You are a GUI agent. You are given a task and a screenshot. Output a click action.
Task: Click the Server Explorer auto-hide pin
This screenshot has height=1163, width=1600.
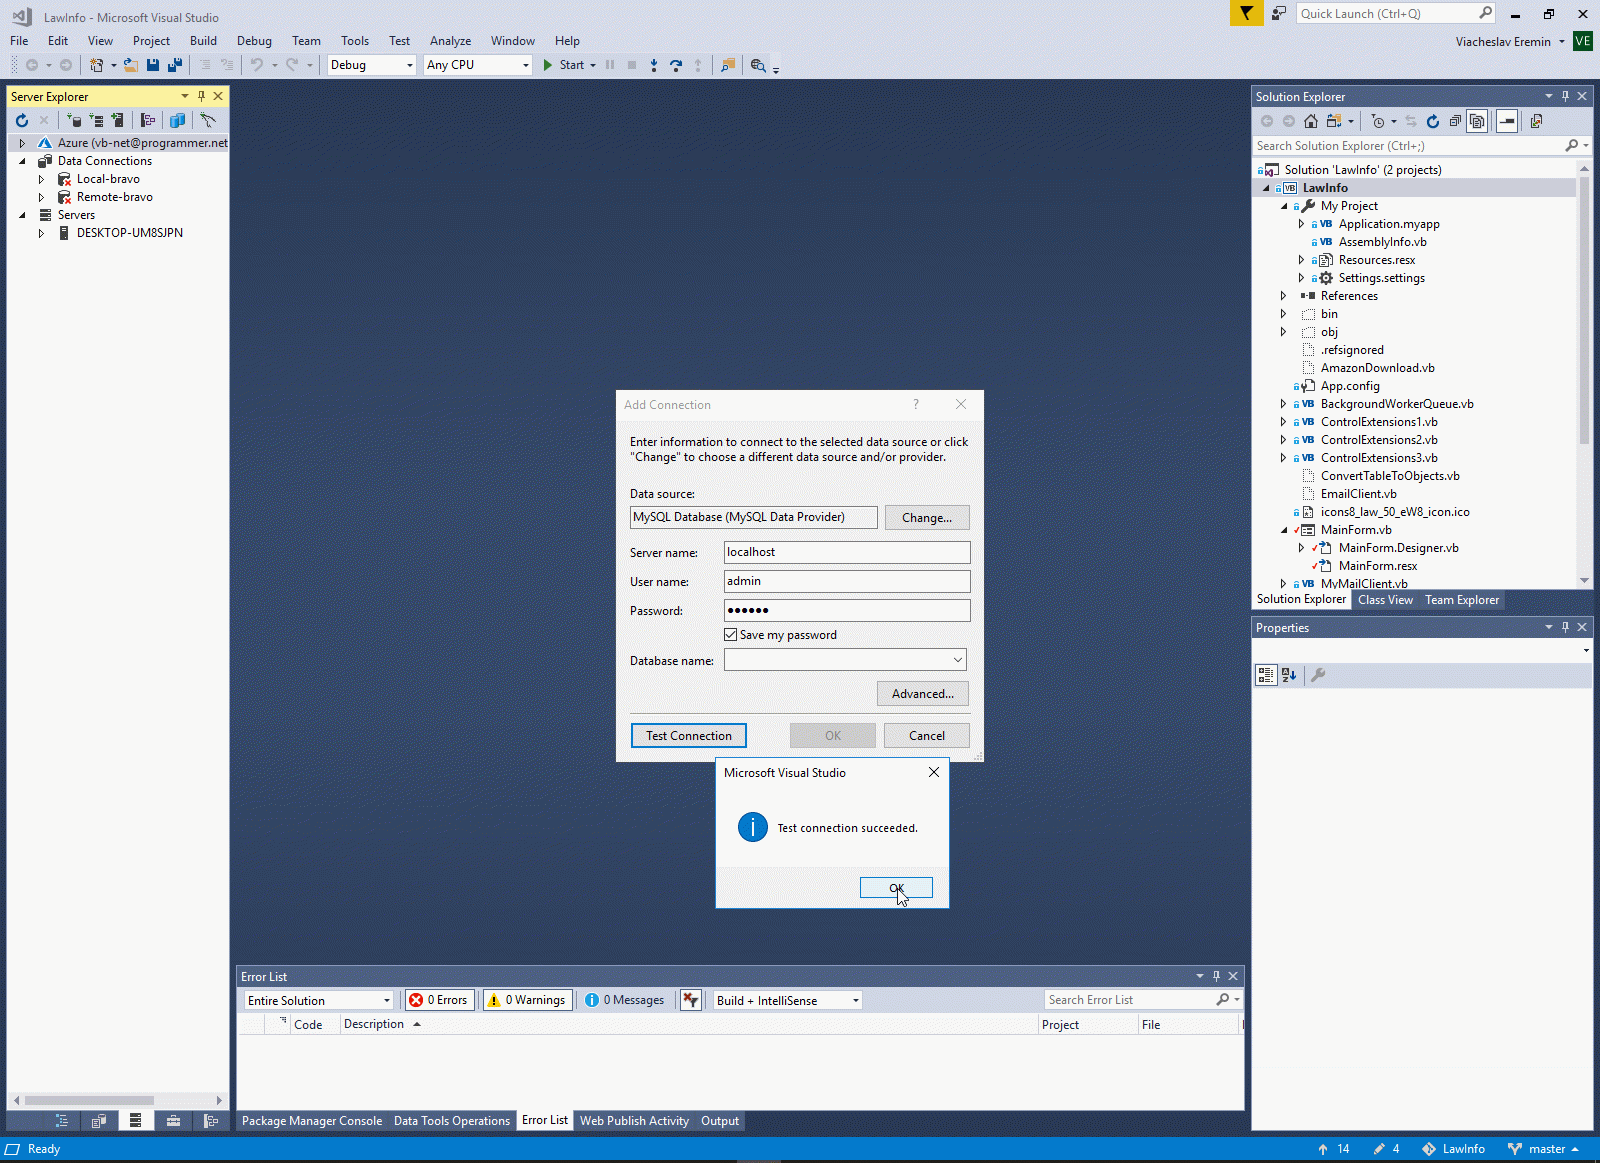click(x=201, y=96)
